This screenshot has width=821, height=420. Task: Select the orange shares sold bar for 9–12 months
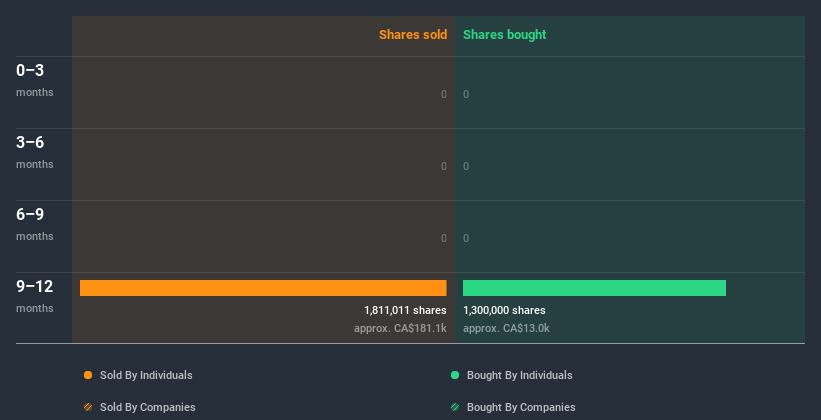263,288
